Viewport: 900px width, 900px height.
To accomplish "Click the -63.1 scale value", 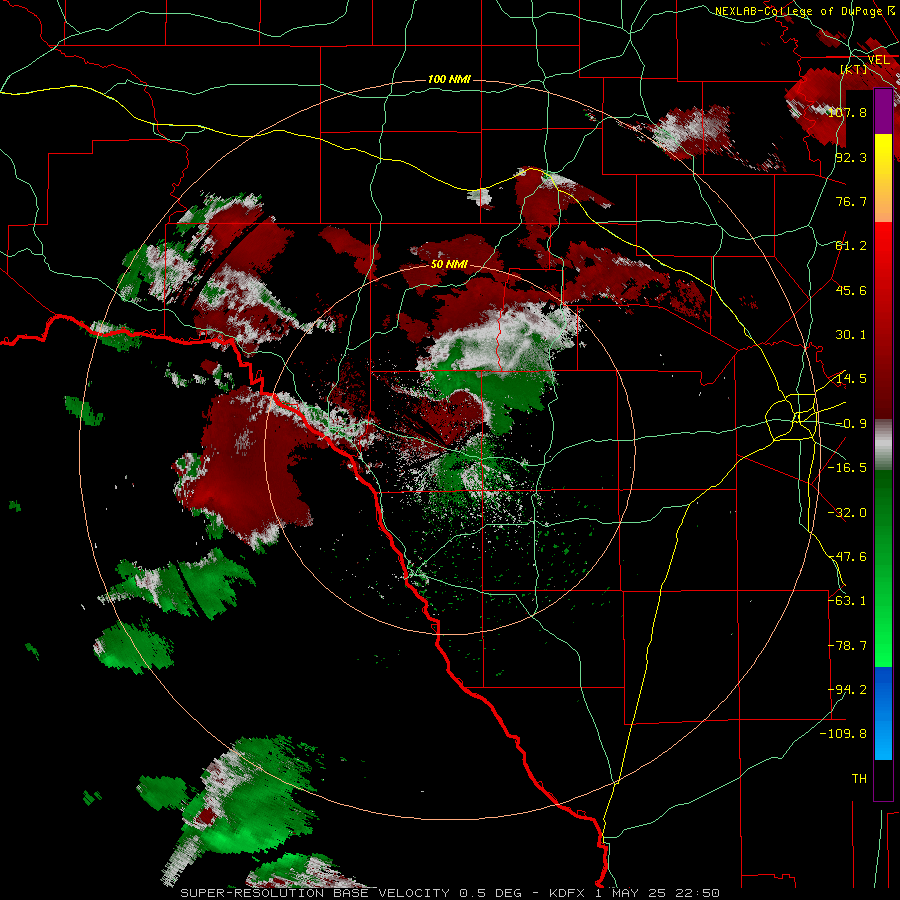I will pyautogui.click(x=848, y=600).
